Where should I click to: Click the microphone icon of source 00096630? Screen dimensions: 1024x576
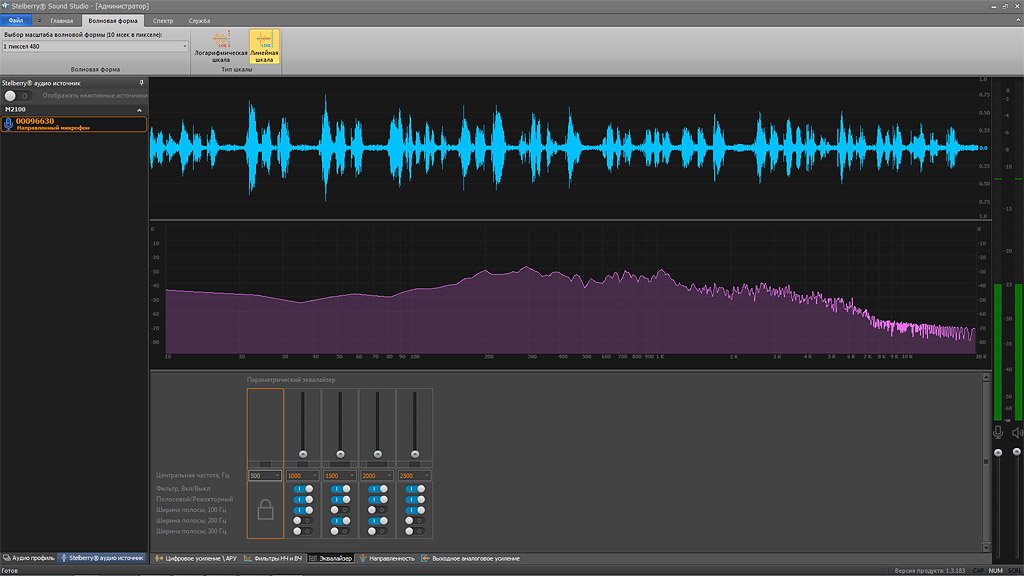(9, 124)
